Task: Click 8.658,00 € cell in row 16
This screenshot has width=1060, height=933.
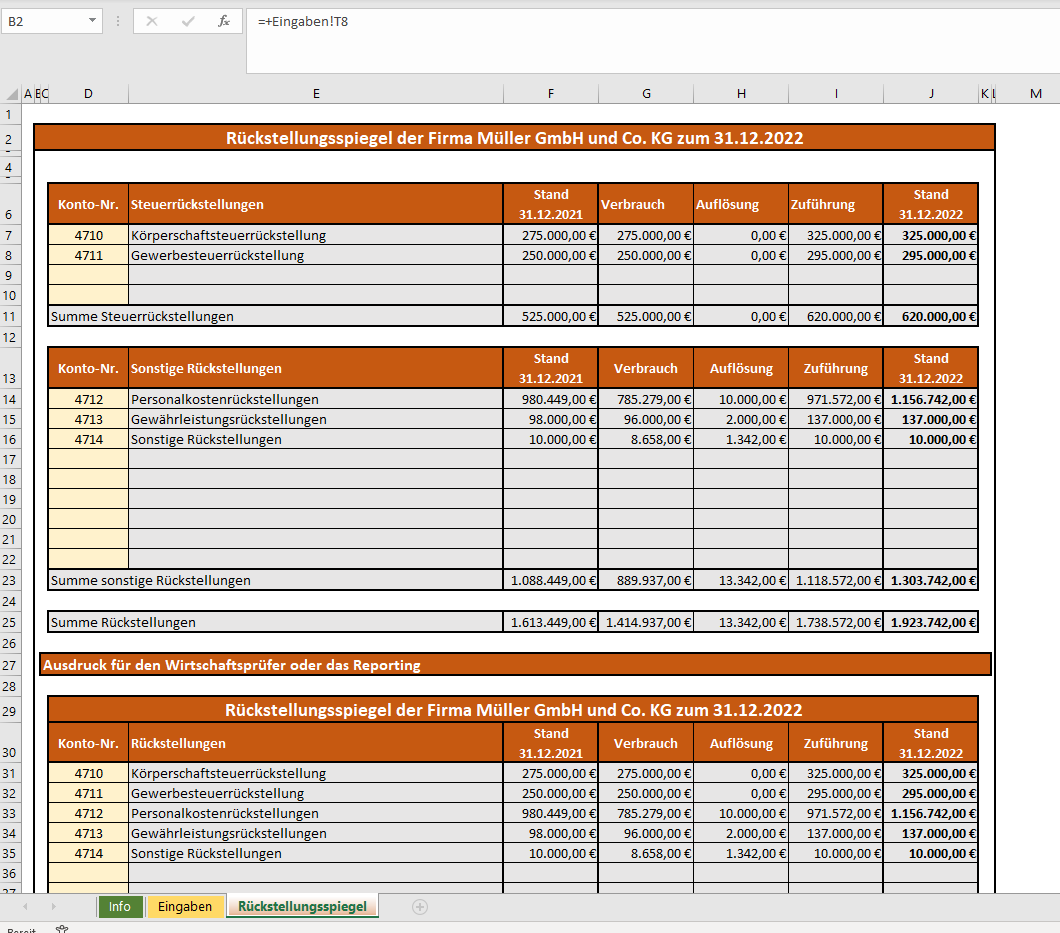Action: coord(646,439)
